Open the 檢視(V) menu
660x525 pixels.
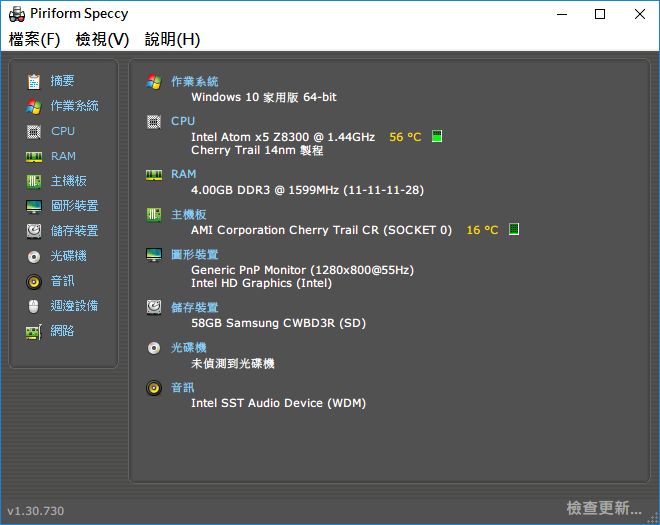(102, 40)
